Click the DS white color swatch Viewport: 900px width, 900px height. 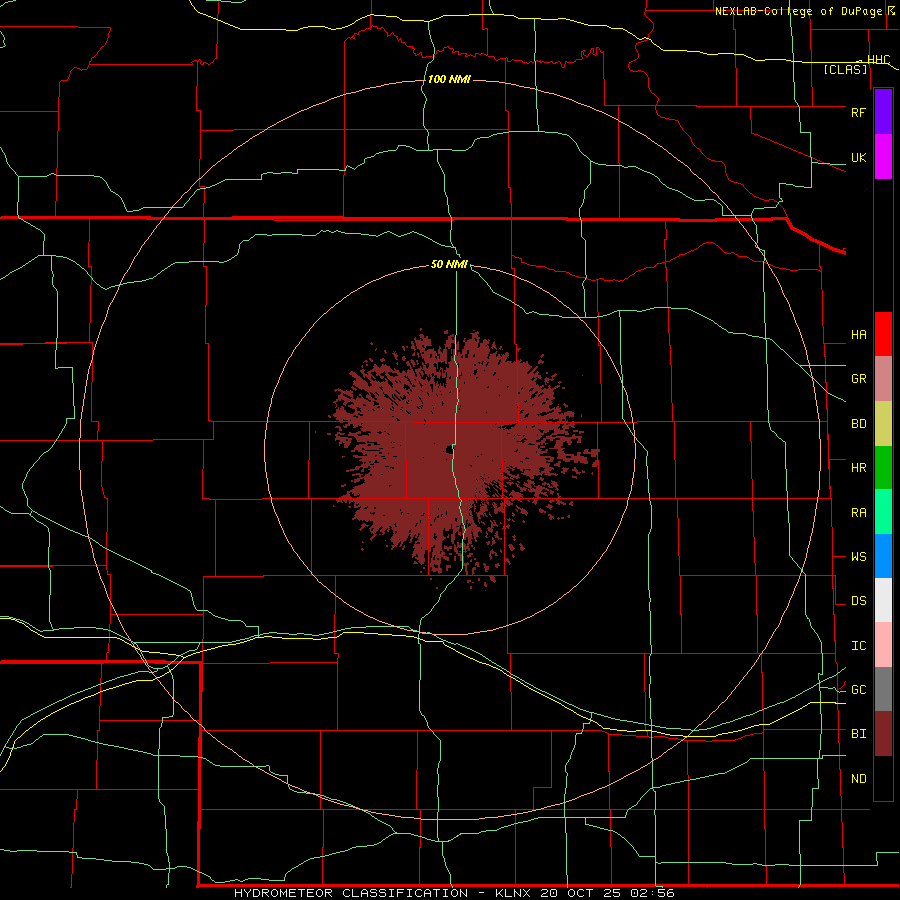[883, 600]
